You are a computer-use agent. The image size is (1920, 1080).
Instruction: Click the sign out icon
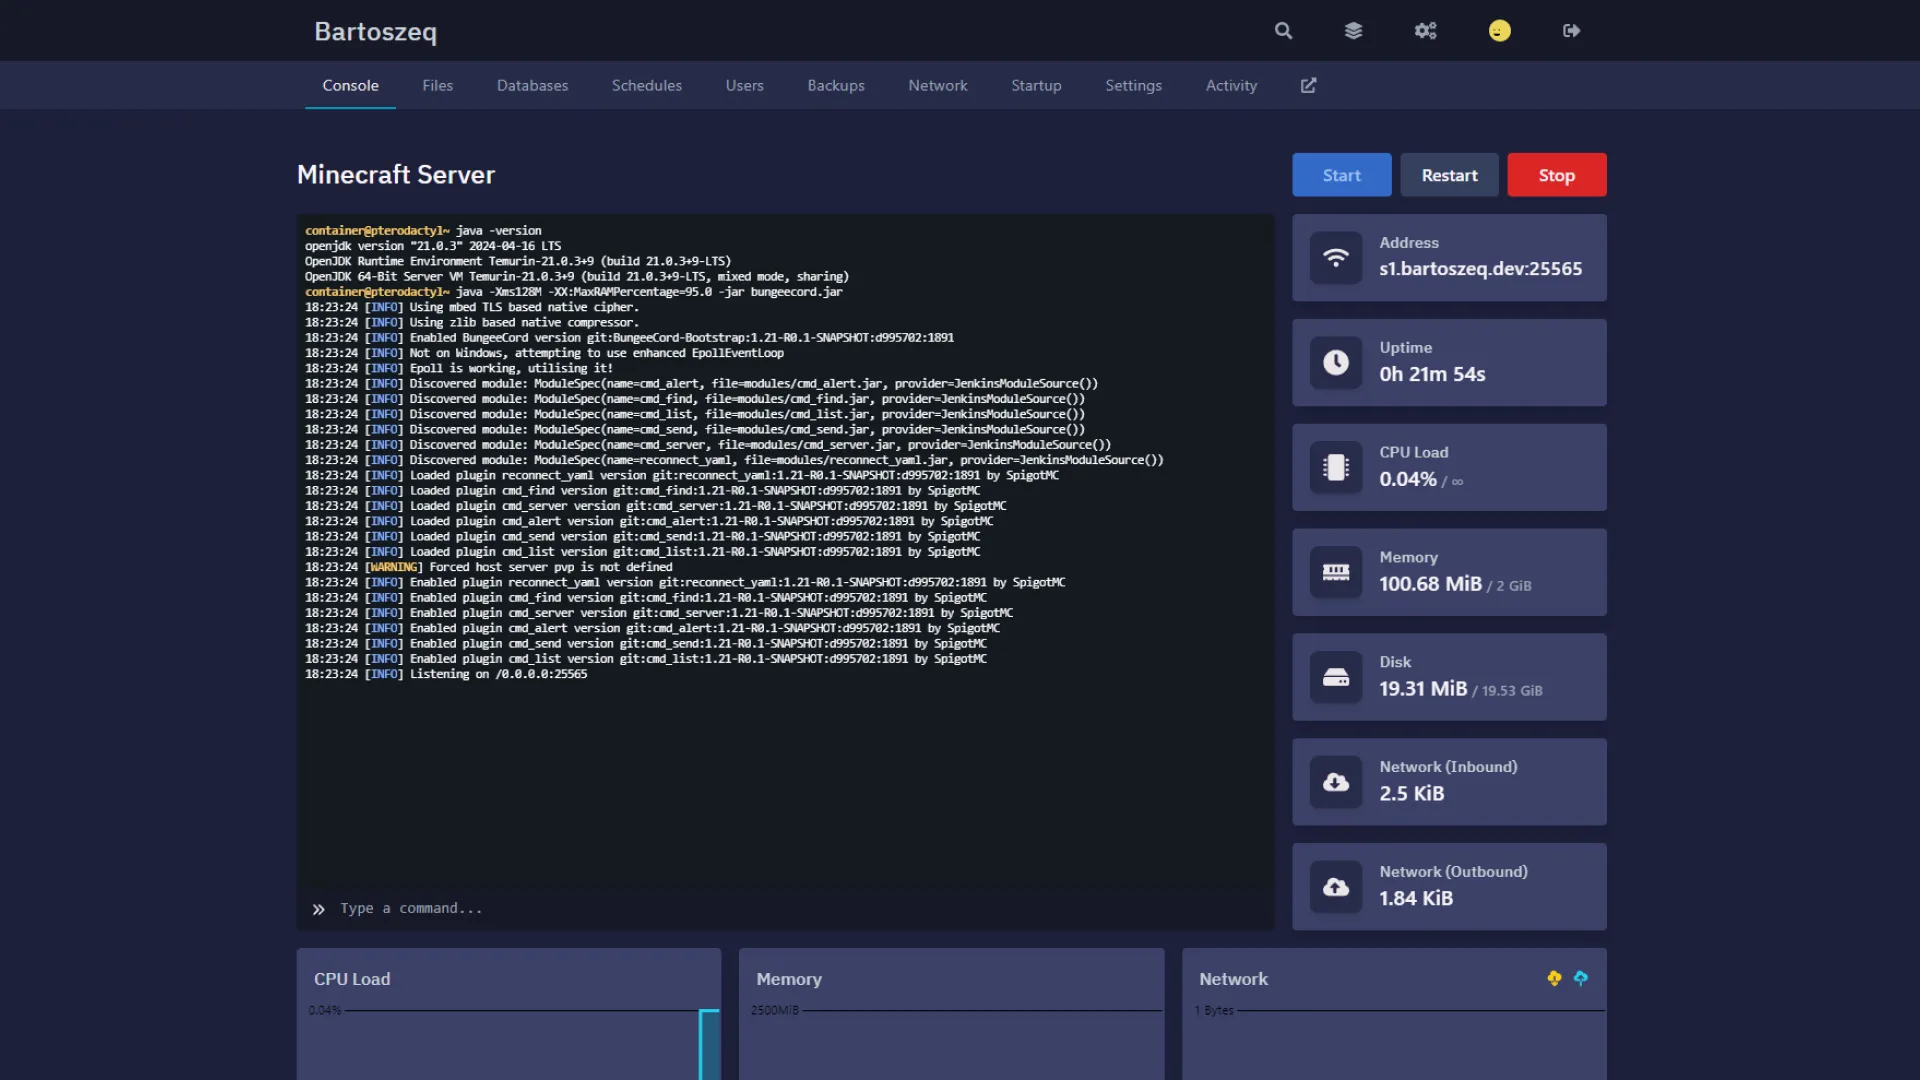(x=1571, y=31)
